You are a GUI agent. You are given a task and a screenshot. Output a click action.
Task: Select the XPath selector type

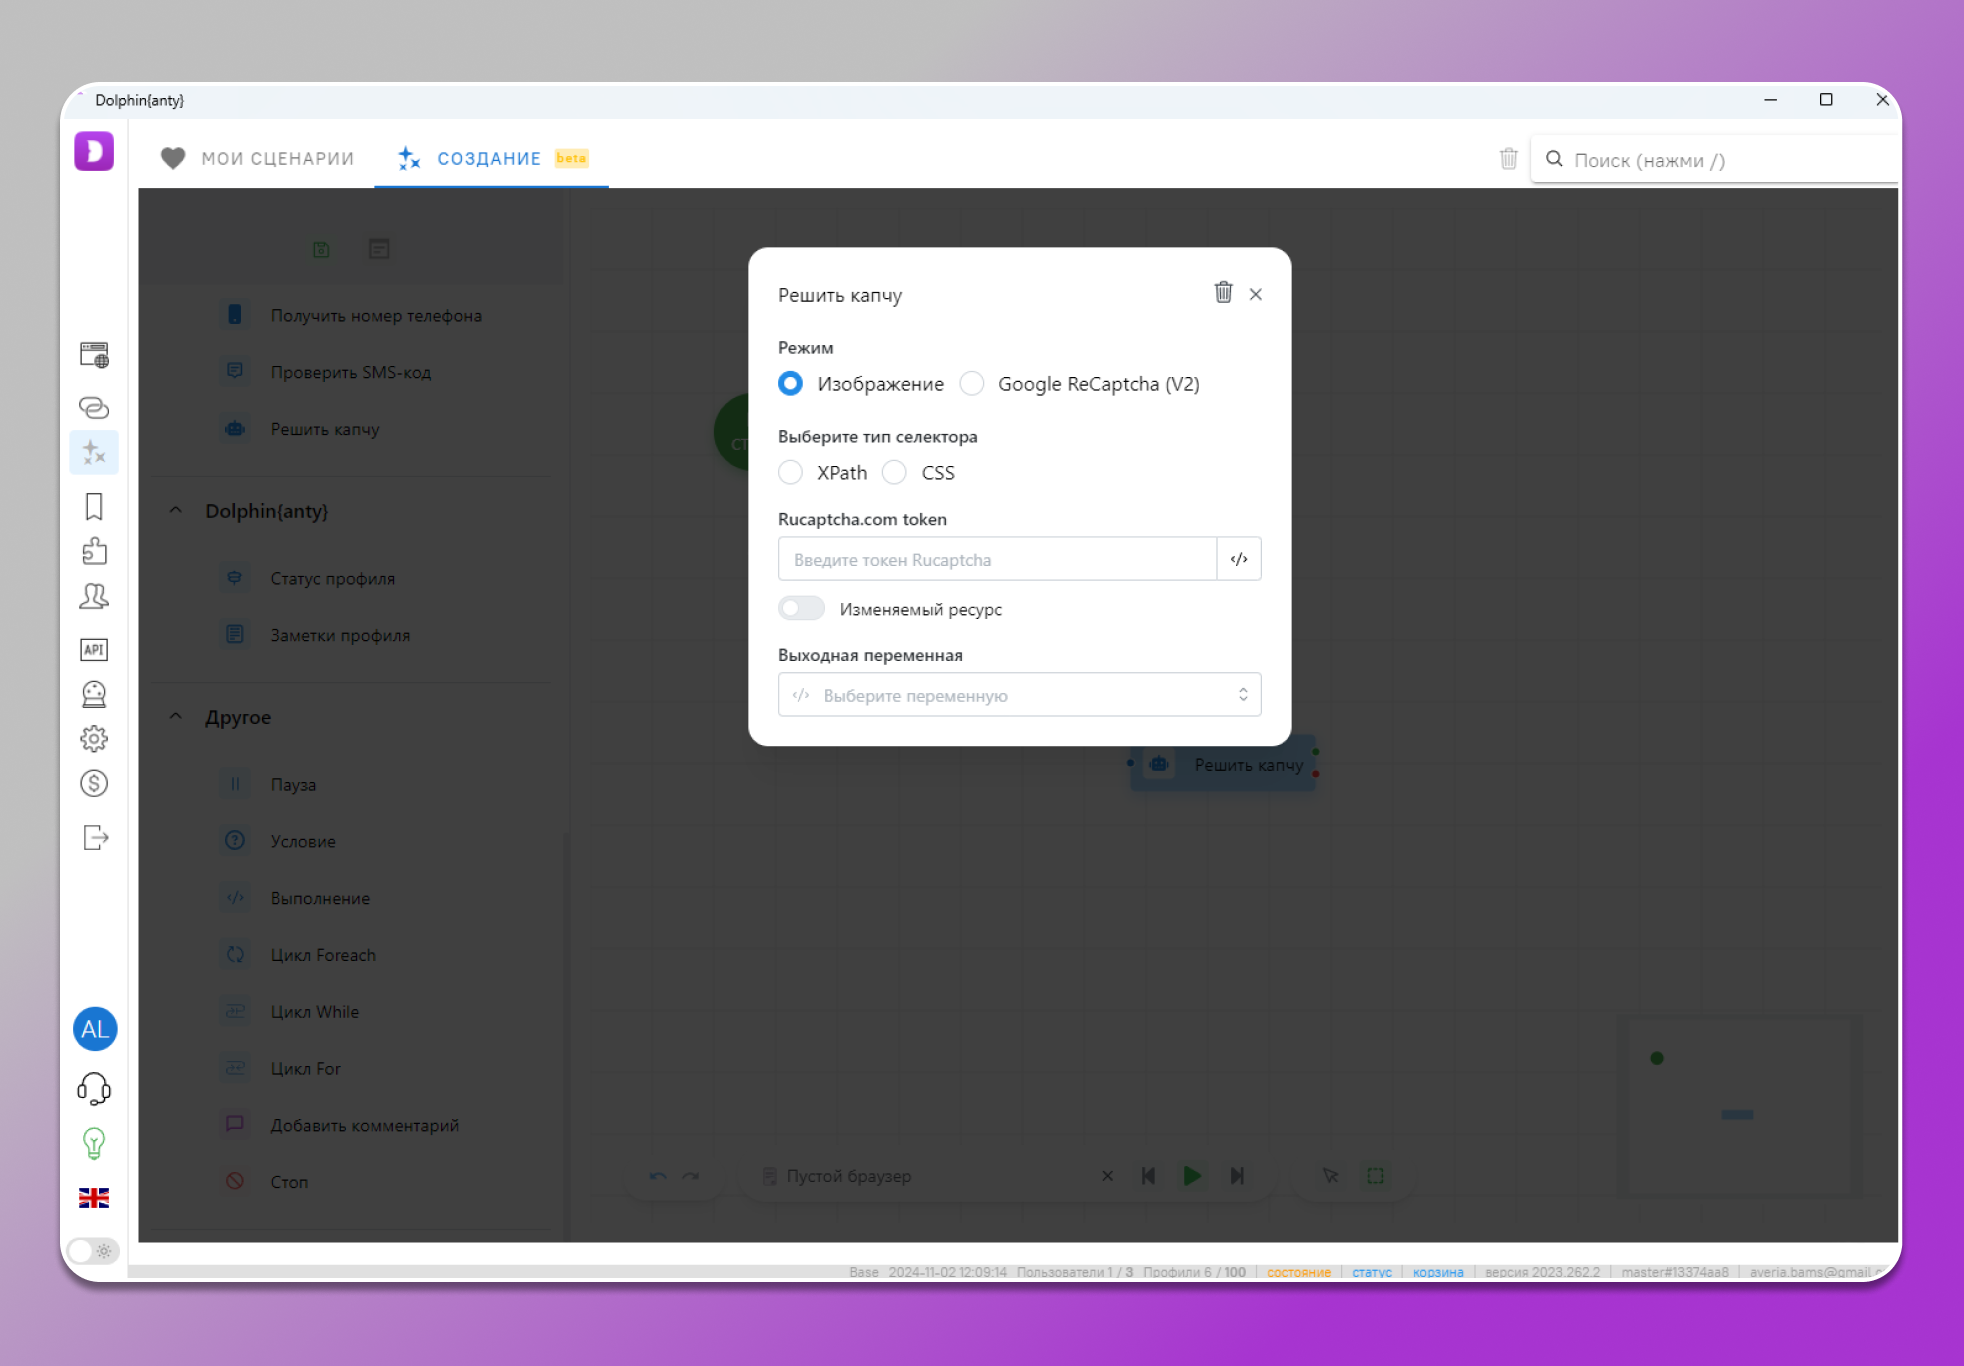tap(791, 472)
